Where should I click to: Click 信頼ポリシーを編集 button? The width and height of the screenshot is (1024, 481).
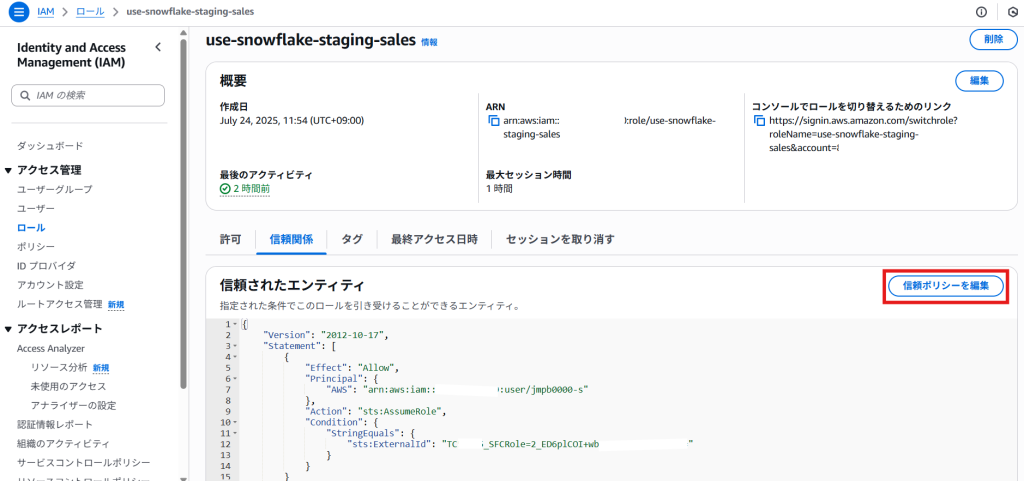[944, 286]
